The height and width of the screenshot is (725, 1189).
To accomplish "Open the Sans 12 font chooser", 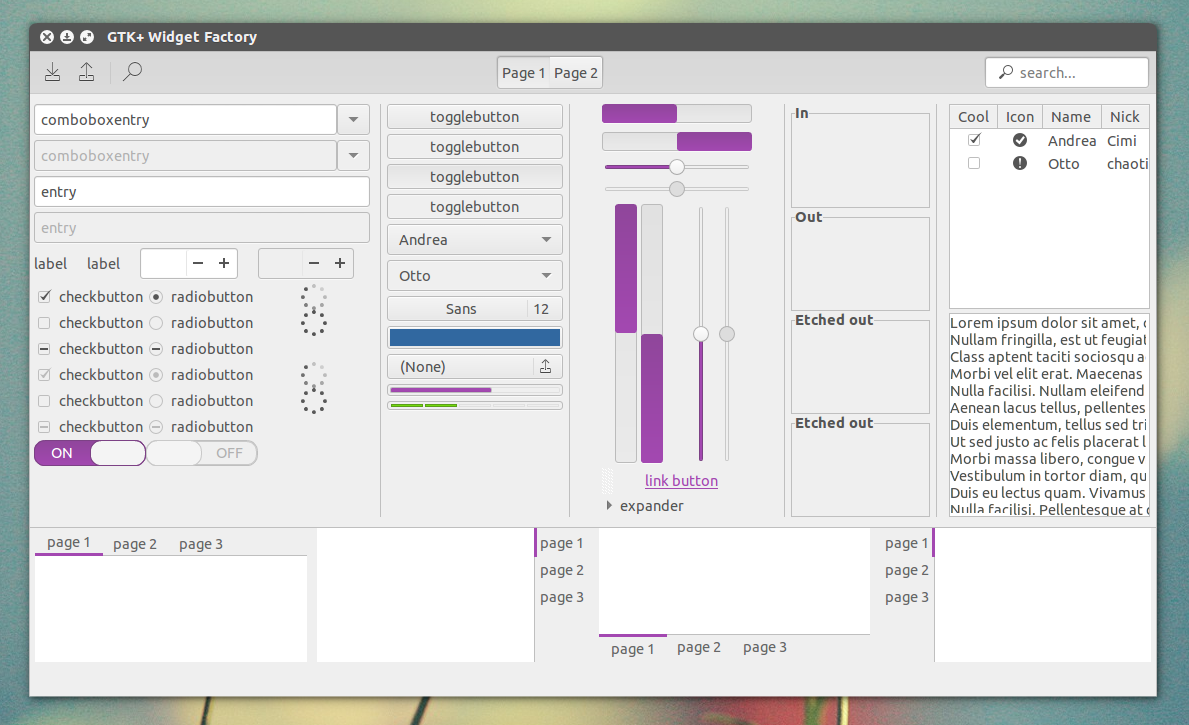I will (474, 308).
